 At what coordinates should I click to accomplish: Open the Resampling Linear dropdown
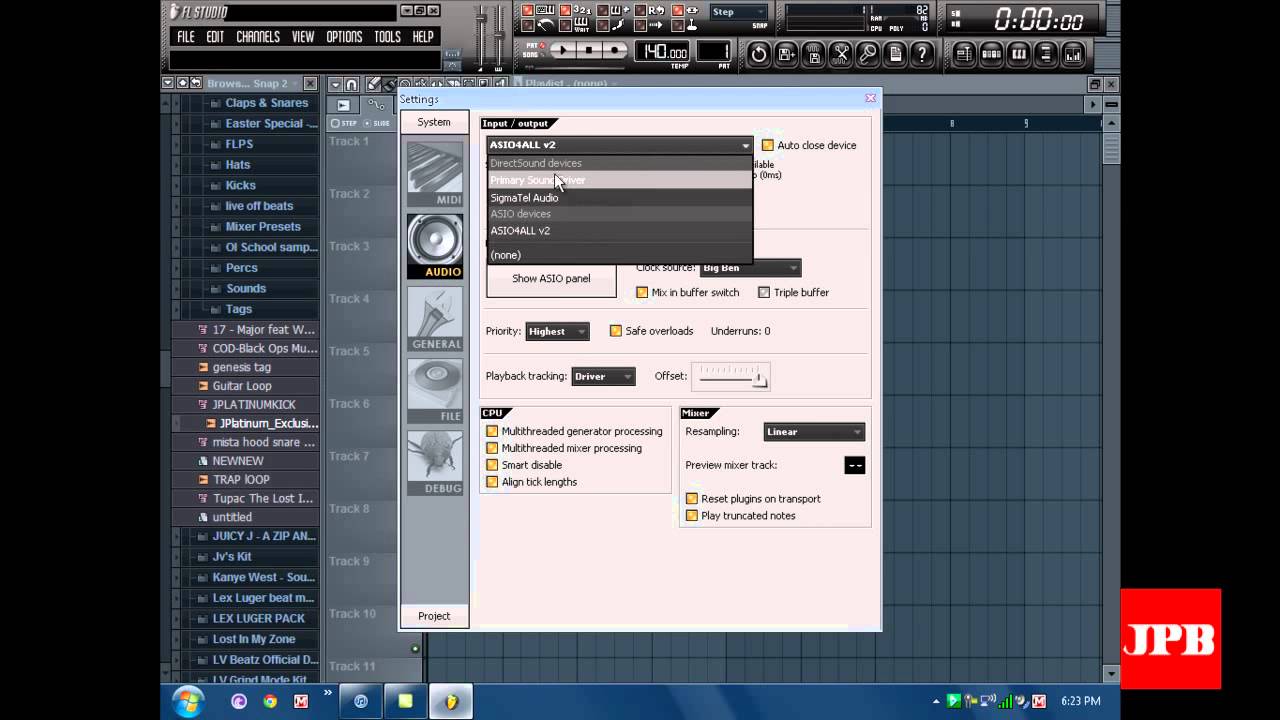(814, 432)
